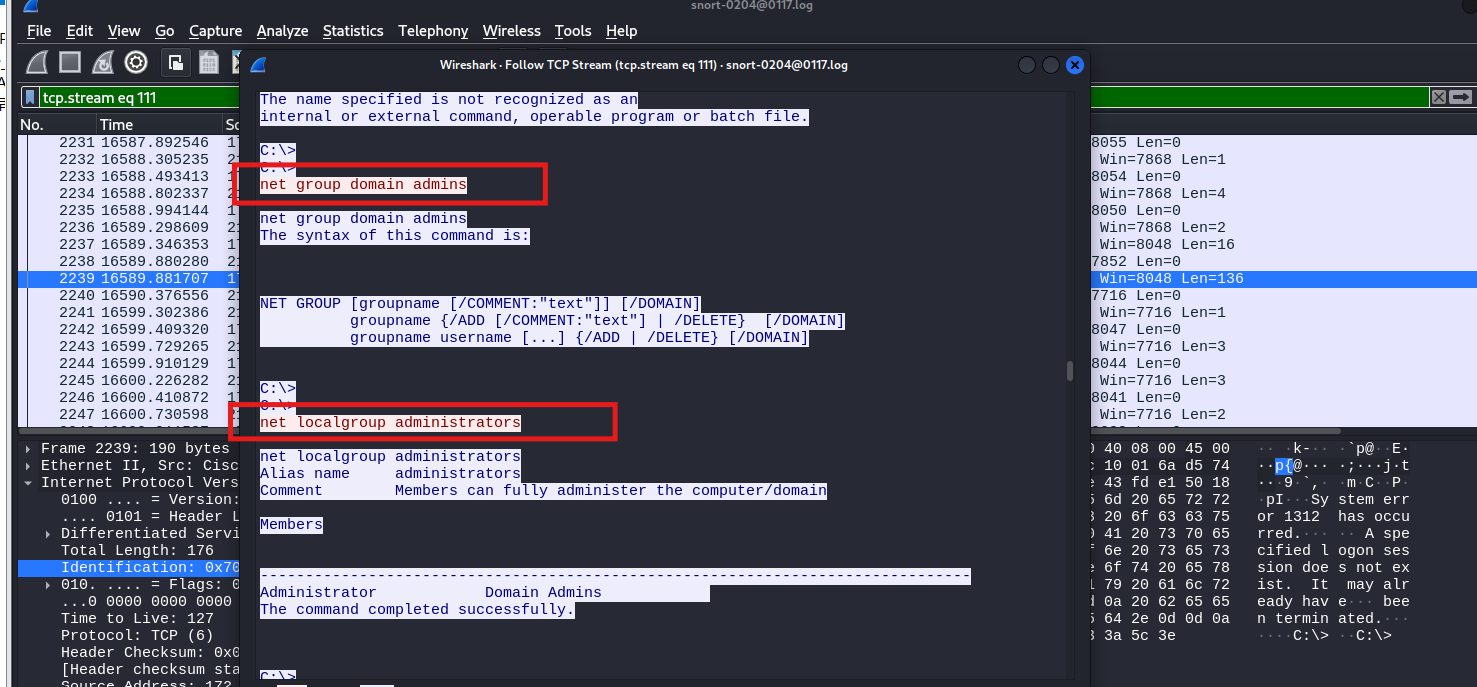Viewport: 1477px width, 687px height.
Task: Click 'net group domain admins' red command text
Action: click(363, 185)
